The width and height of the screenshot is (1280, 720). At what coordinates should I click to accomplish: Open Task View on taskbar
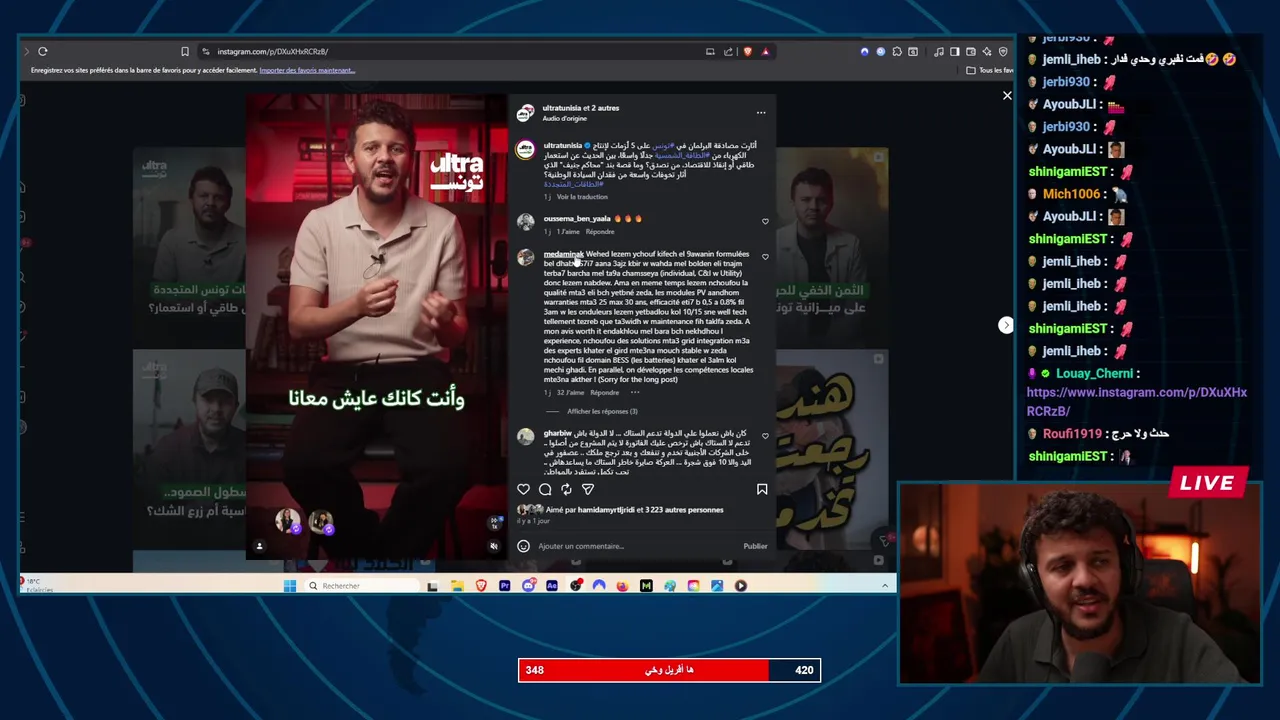point(432,586)
